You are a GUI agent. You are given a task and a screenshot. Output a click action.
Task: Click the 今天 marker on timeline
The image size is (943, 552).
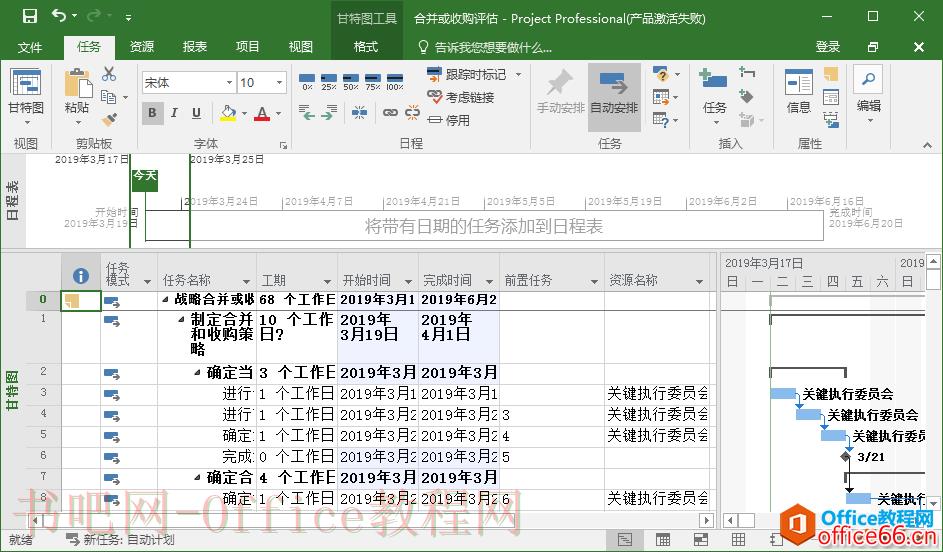pos(144,179)
